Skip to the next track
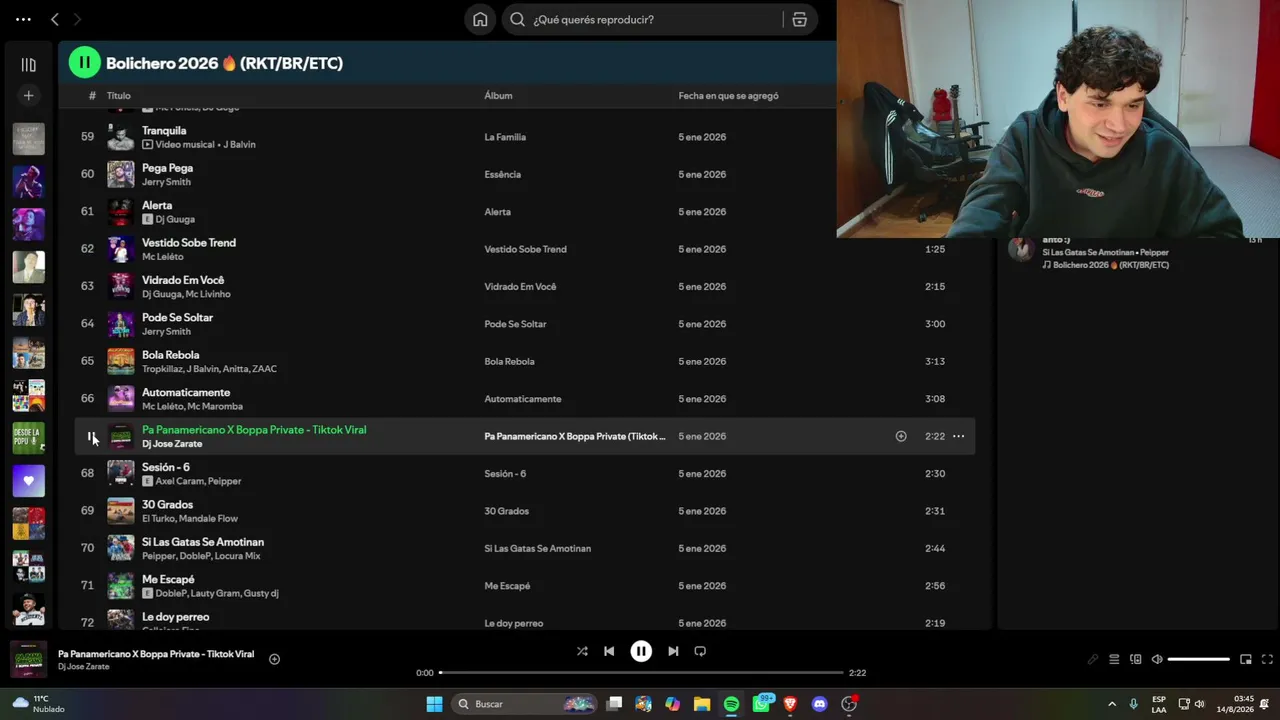 673,651
